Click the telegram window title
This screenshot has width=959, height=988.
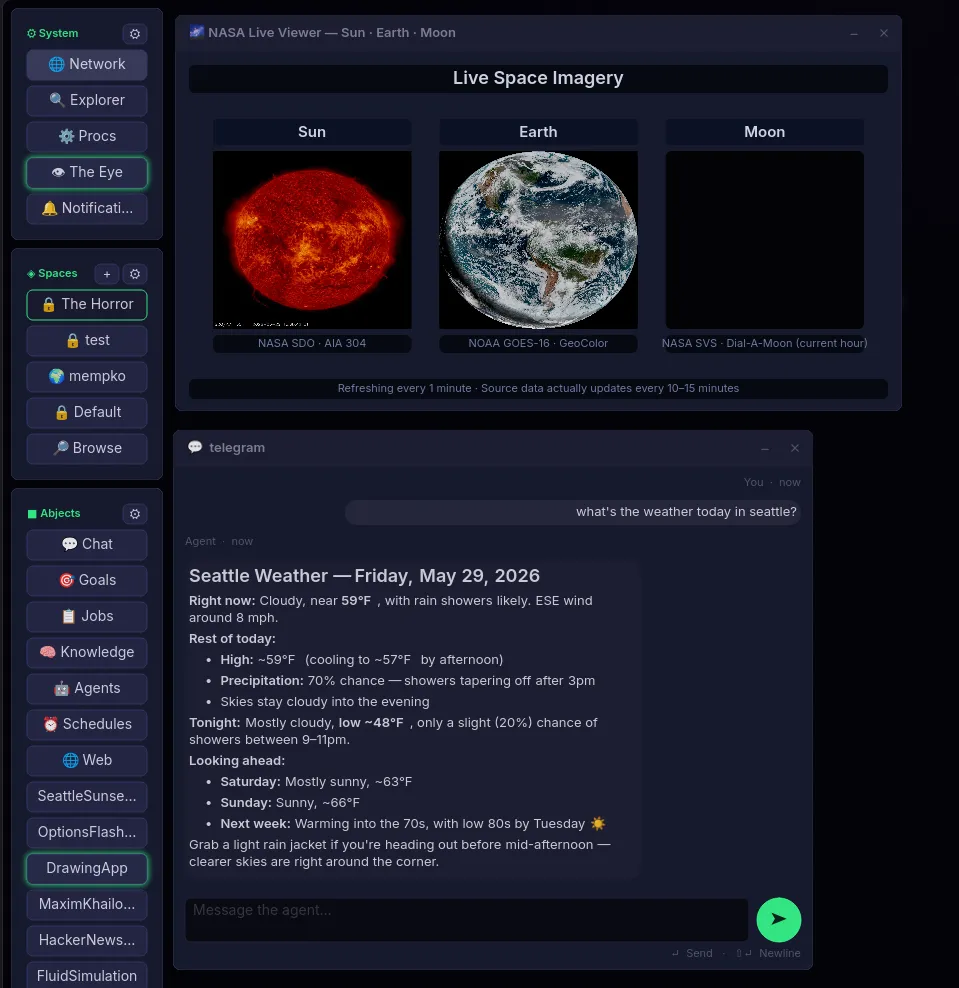pos(237,448)
